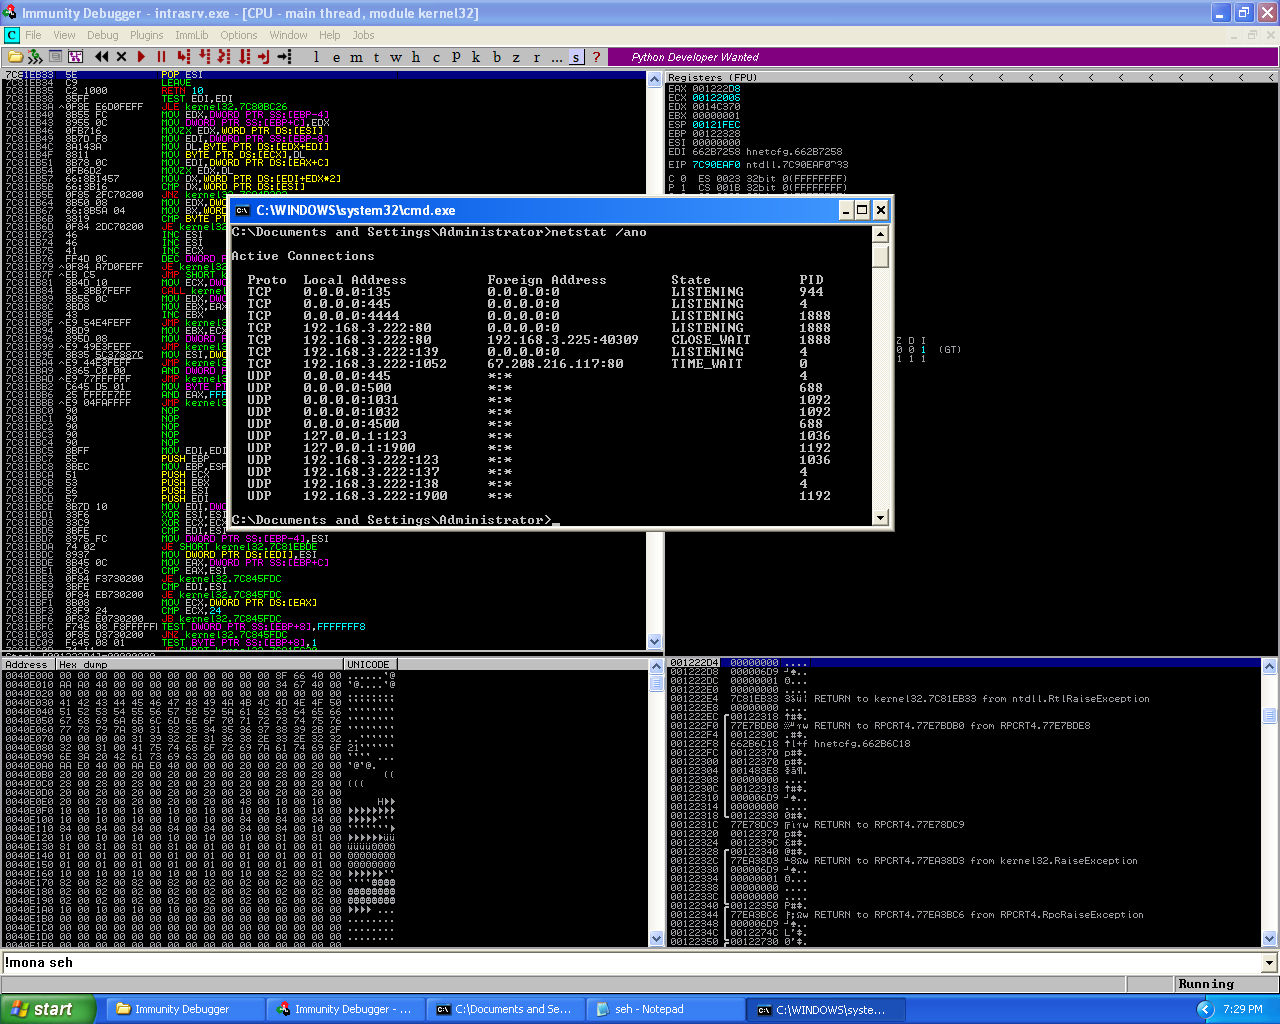
Task: Show CPU window via the 'c' button
Action: pos(436,57)
